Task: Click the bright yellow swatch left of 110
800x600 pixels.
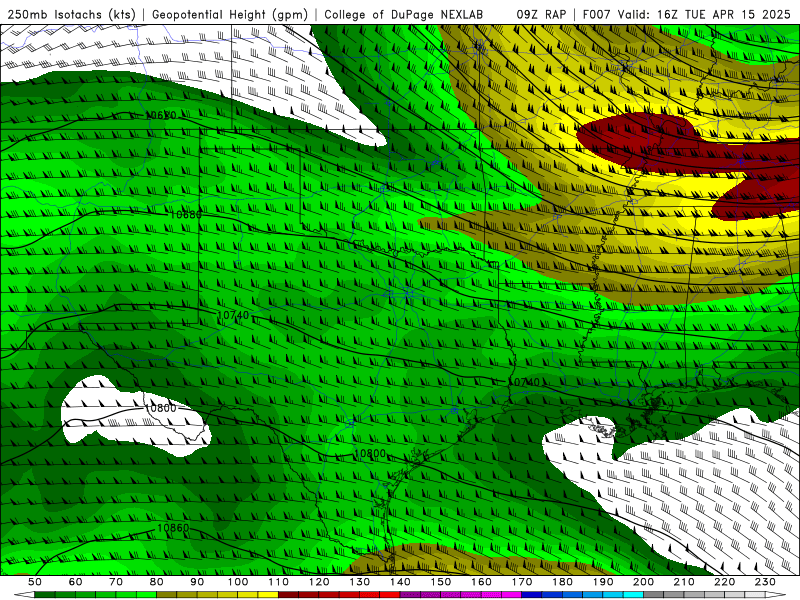Action: coord(268,595)
